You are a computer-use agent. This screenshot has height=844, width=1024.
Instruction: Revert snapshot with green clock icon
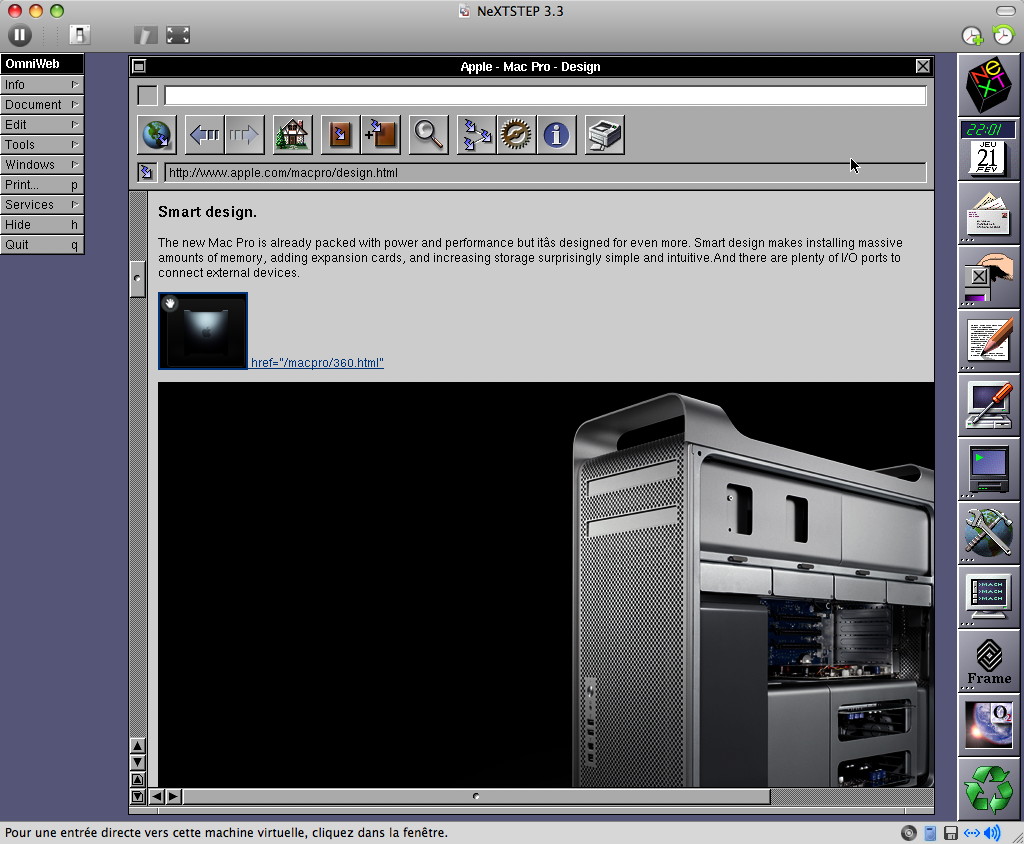click(1002, 34)
